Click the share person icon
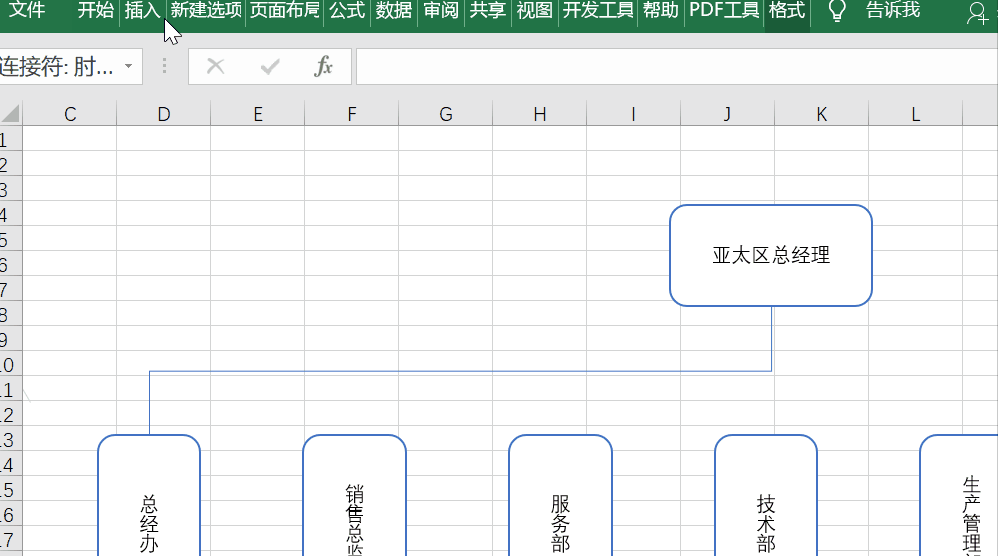 (977, 13)
